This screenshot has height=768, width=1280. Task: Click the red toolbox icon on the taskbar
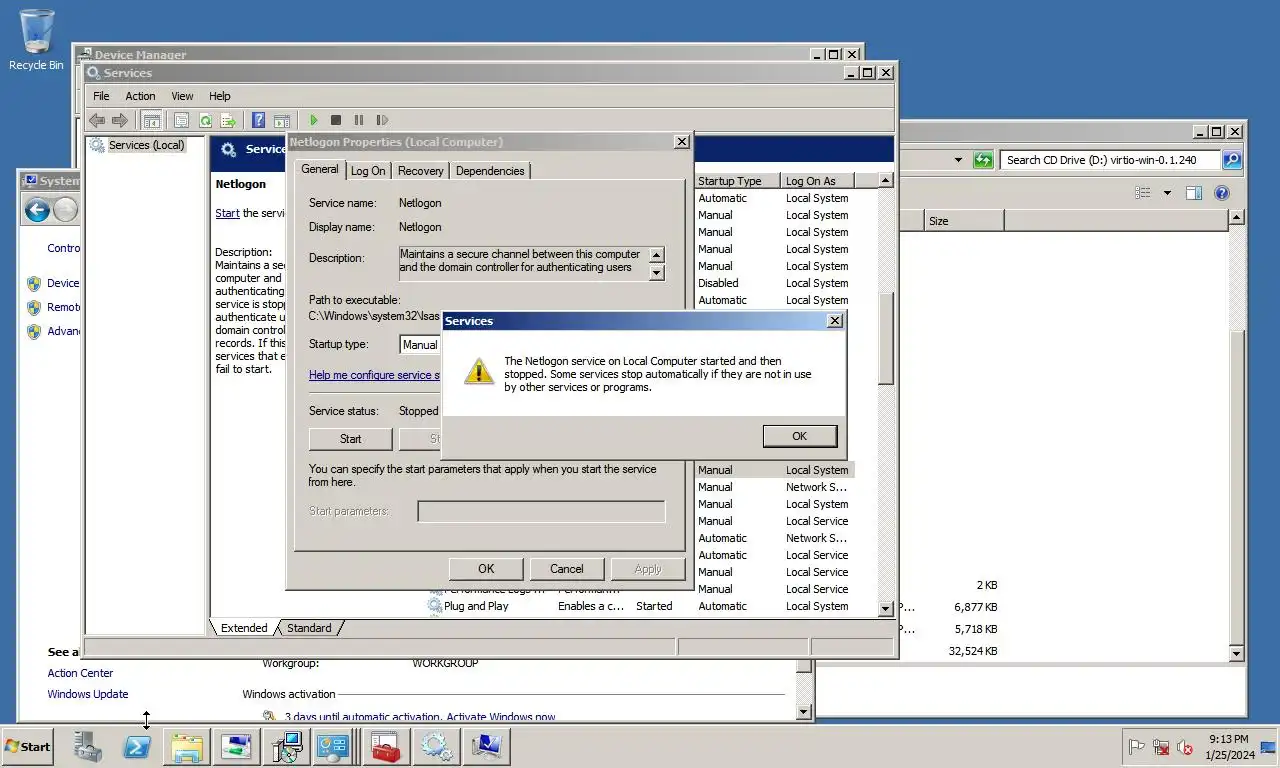[x=385, y=746]
